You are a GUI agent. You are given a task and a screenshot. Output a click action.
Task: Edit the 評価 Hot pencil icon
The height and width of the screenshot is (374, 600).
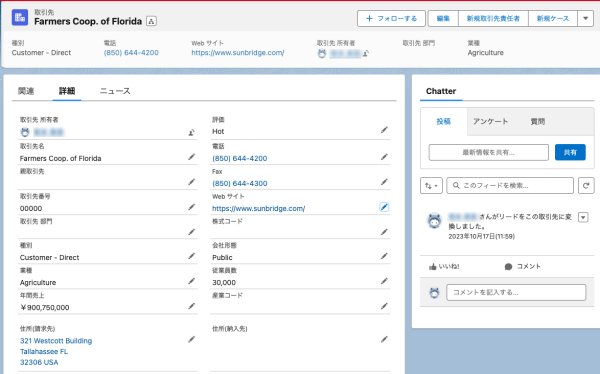pyautogui.click(x=384, y=130)
